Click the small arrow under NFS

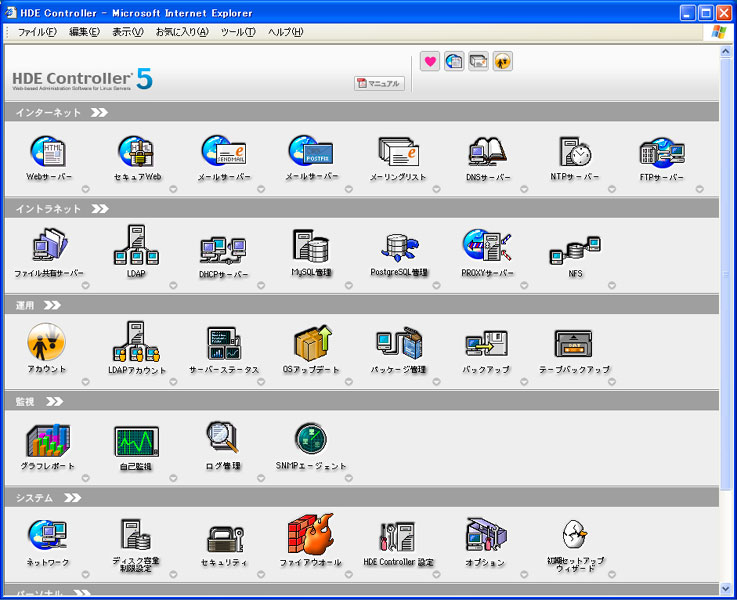click(612, 285)
